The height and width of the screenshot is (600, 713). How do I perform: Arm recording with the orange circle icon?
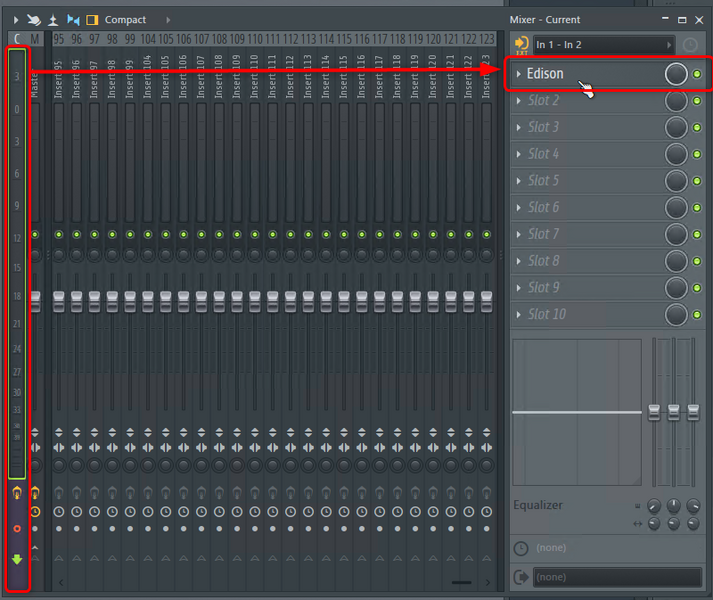[x=17, y=528]
